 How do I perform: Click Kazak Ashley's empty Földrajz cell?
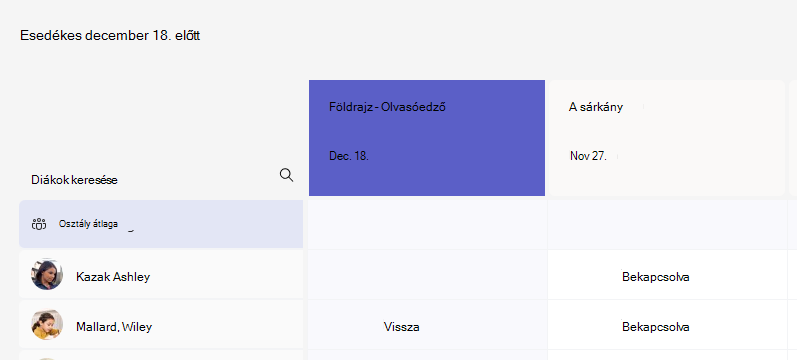coord(427,275)
